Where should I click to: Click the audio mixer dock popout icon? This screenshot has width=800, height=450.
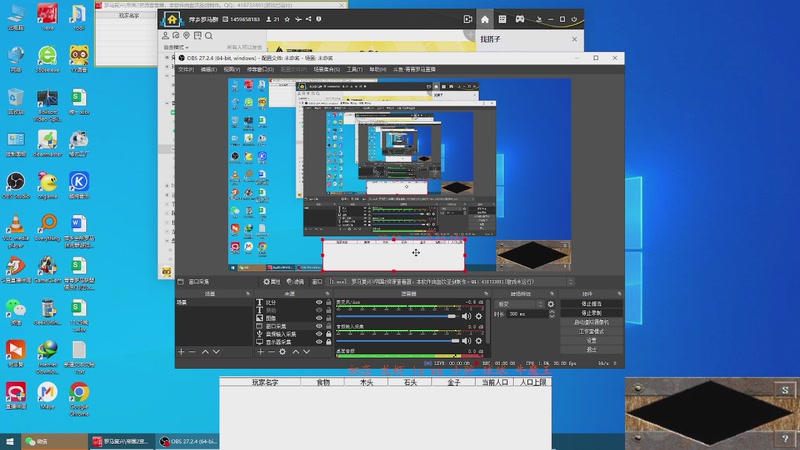tap(486, 294)
